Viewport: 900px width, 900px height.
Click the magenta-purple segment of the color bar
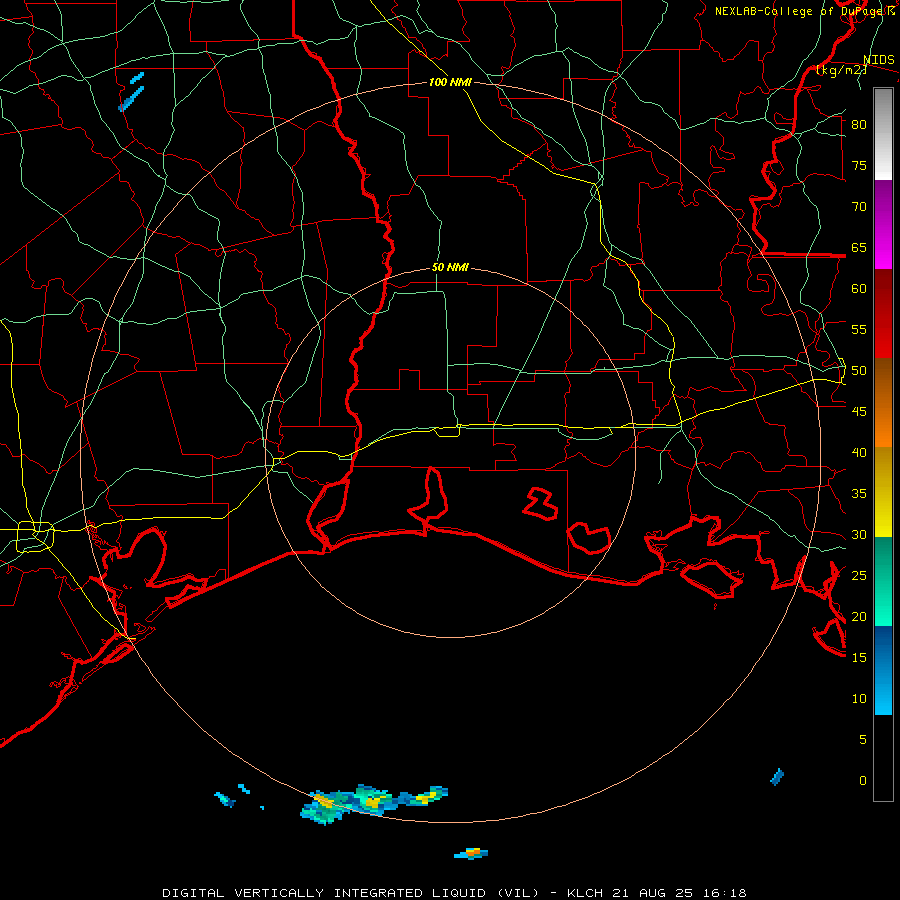tap(883, 224)
